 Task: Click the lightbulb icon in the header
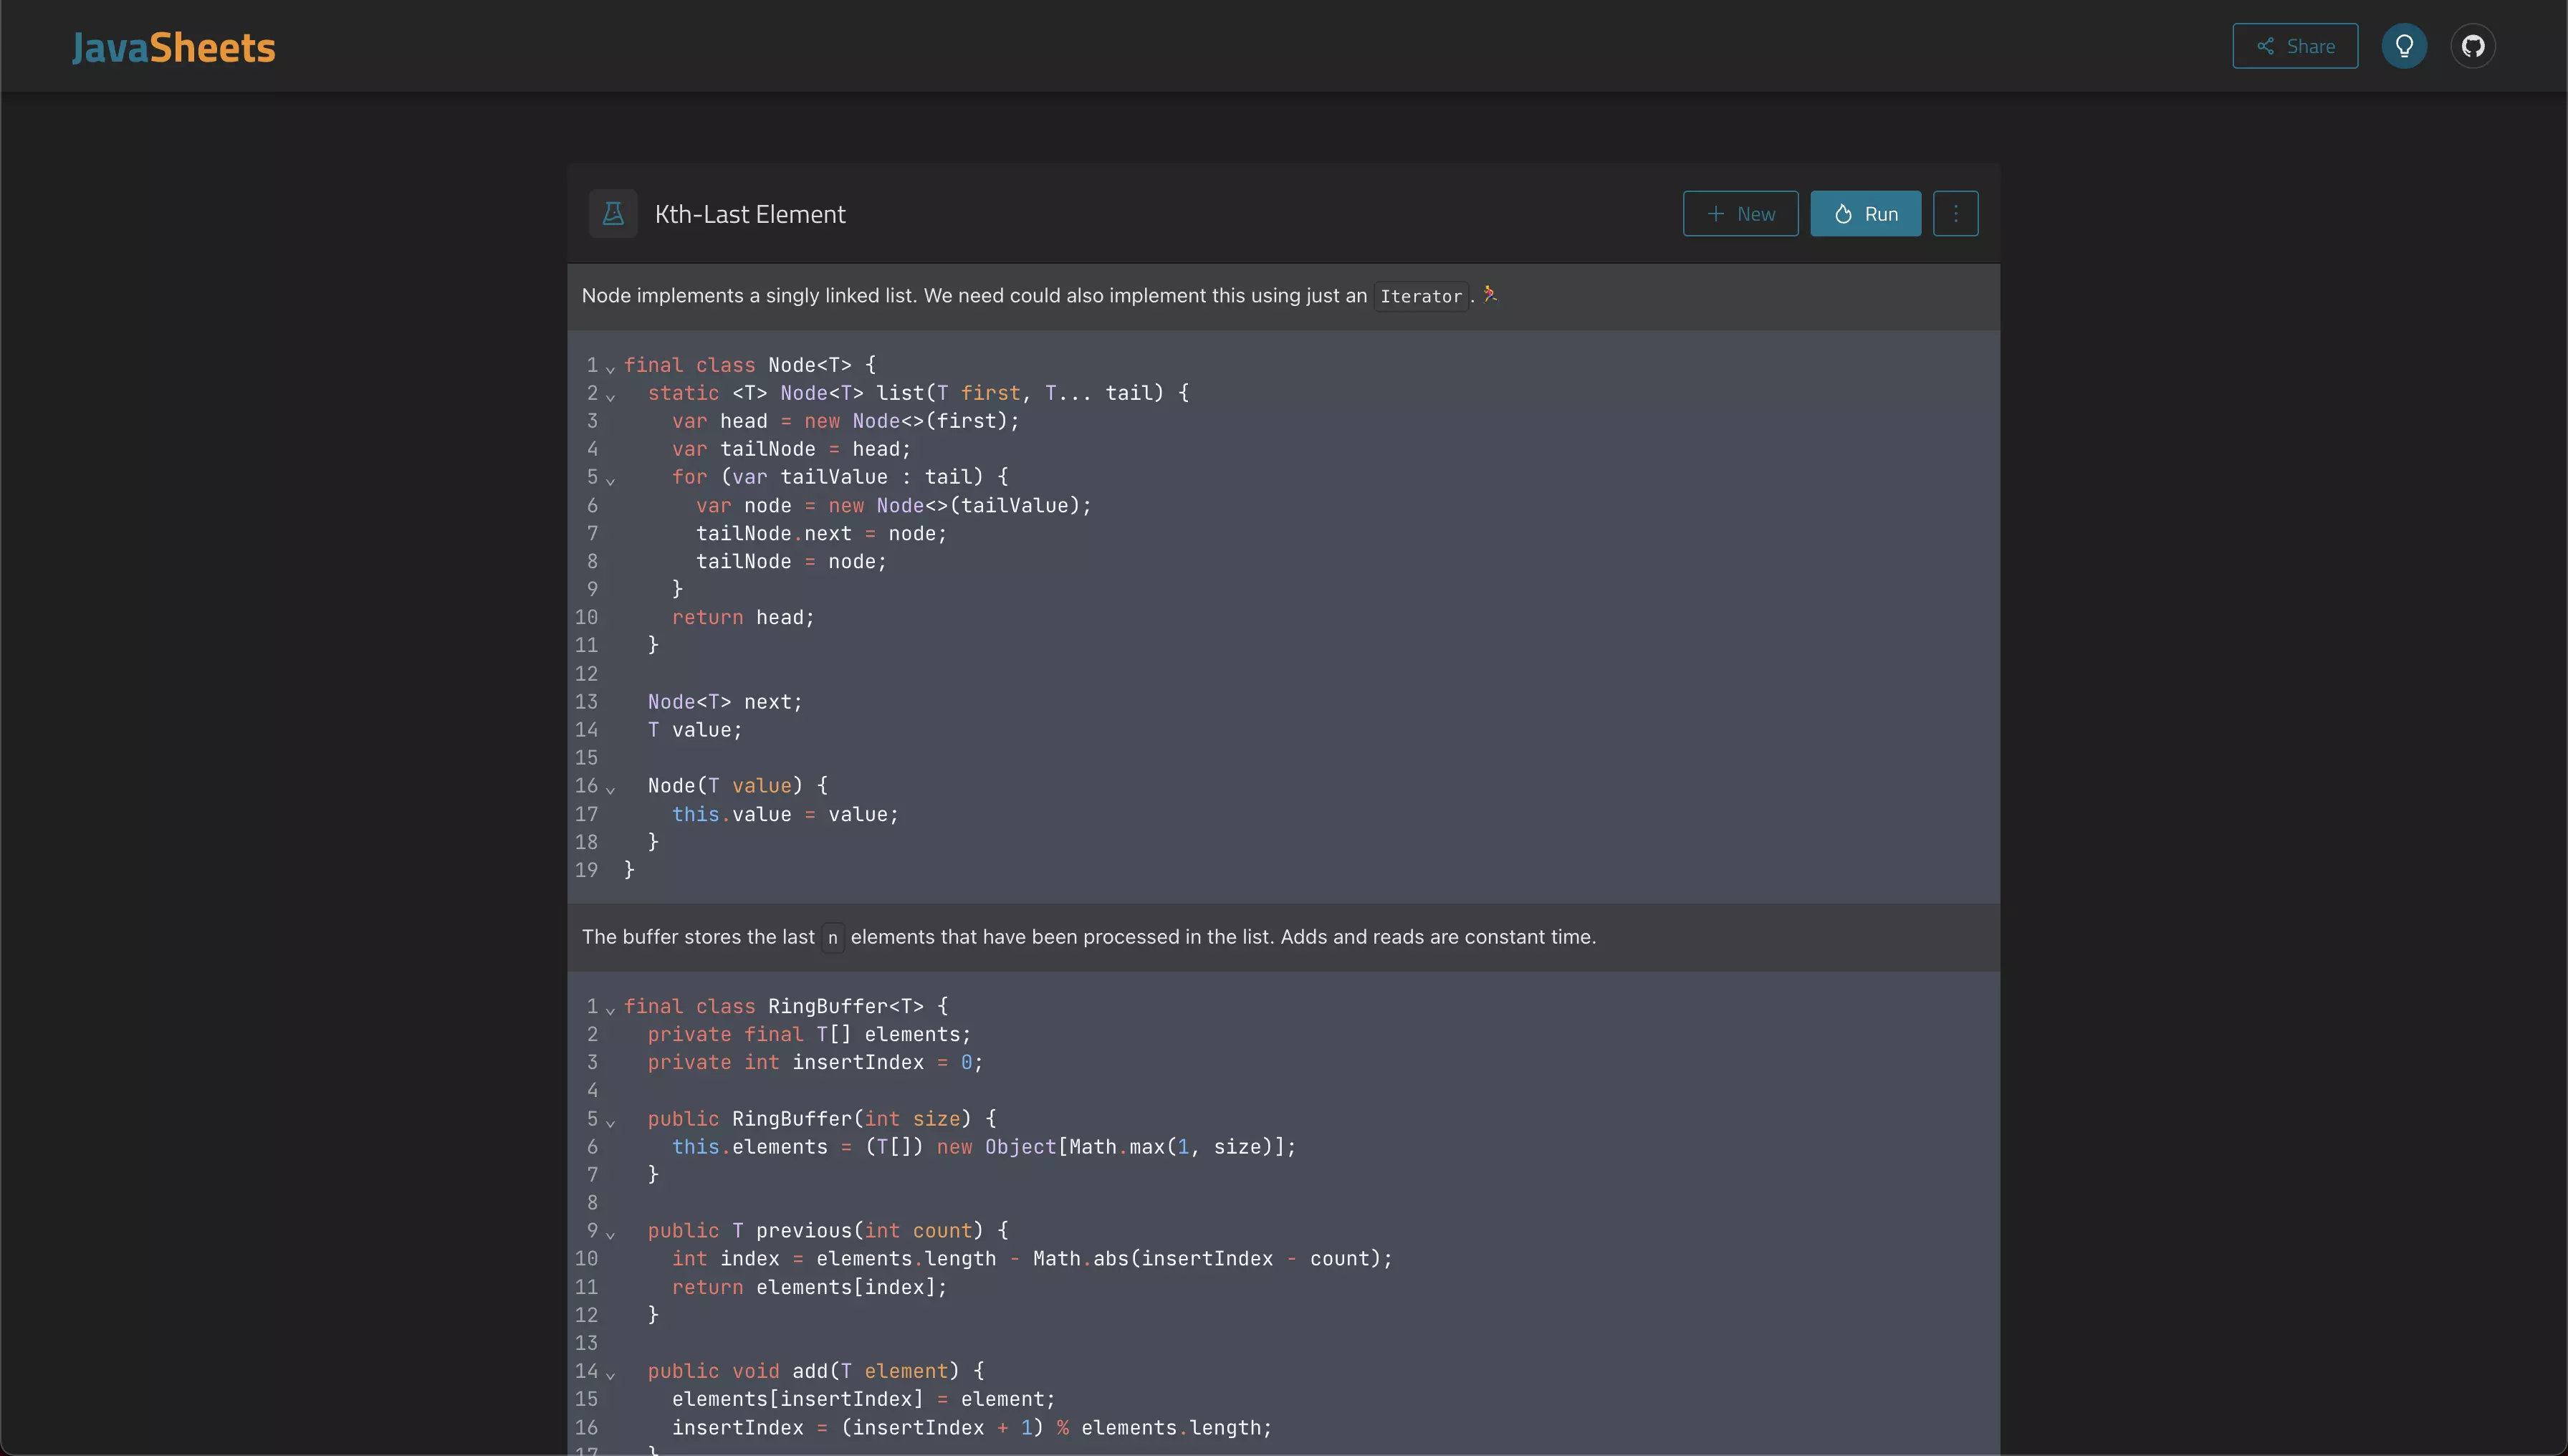pyautogui.click(x=2404, y=45)
